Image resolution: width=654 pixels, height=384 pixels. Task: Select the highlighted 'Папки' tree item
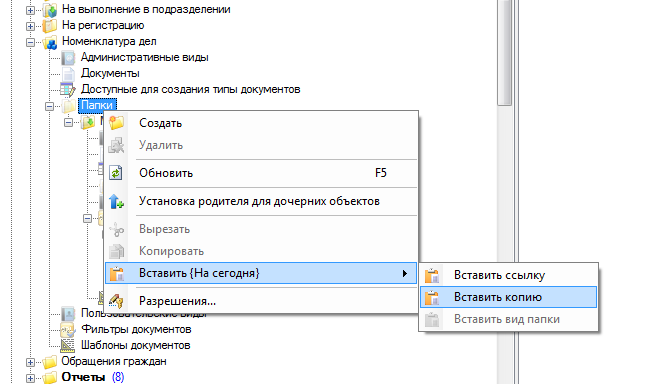(97, 105)
